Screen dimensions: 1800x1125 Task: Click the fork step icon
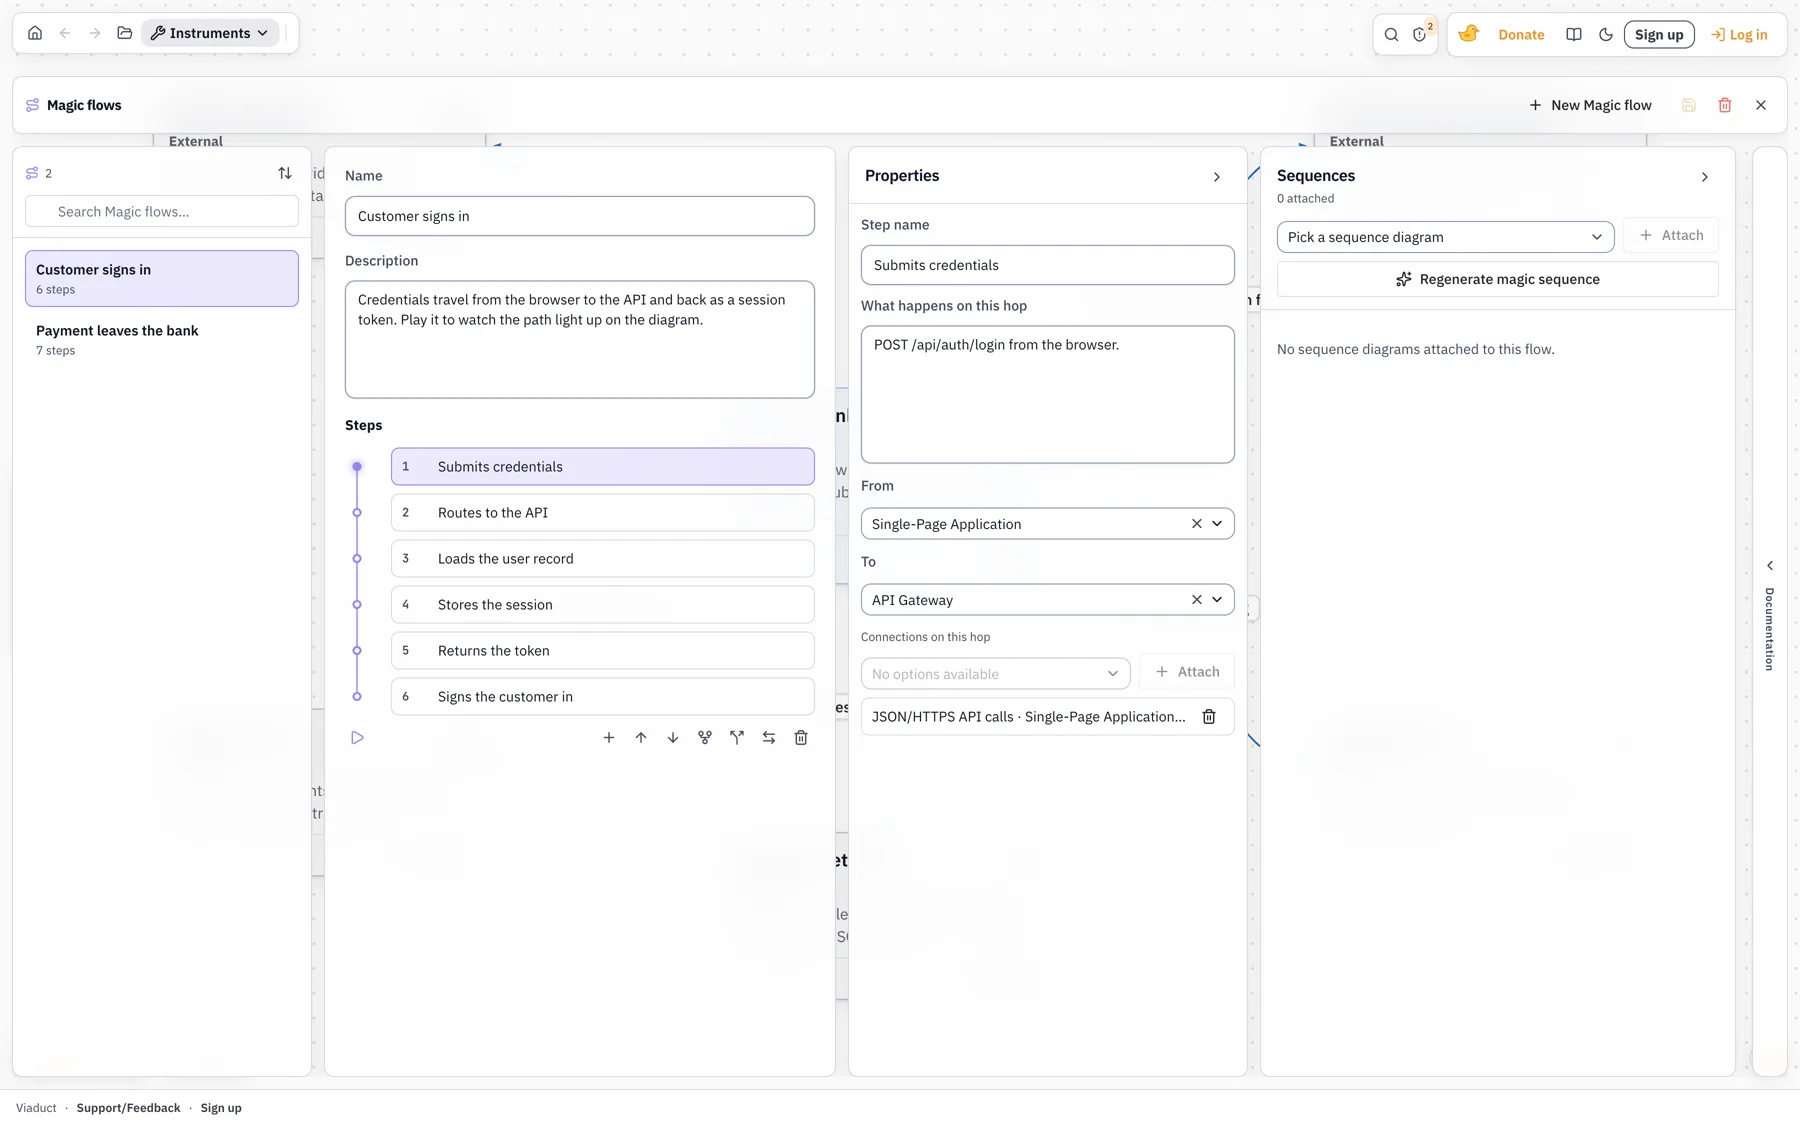click(x=705, y=738)
